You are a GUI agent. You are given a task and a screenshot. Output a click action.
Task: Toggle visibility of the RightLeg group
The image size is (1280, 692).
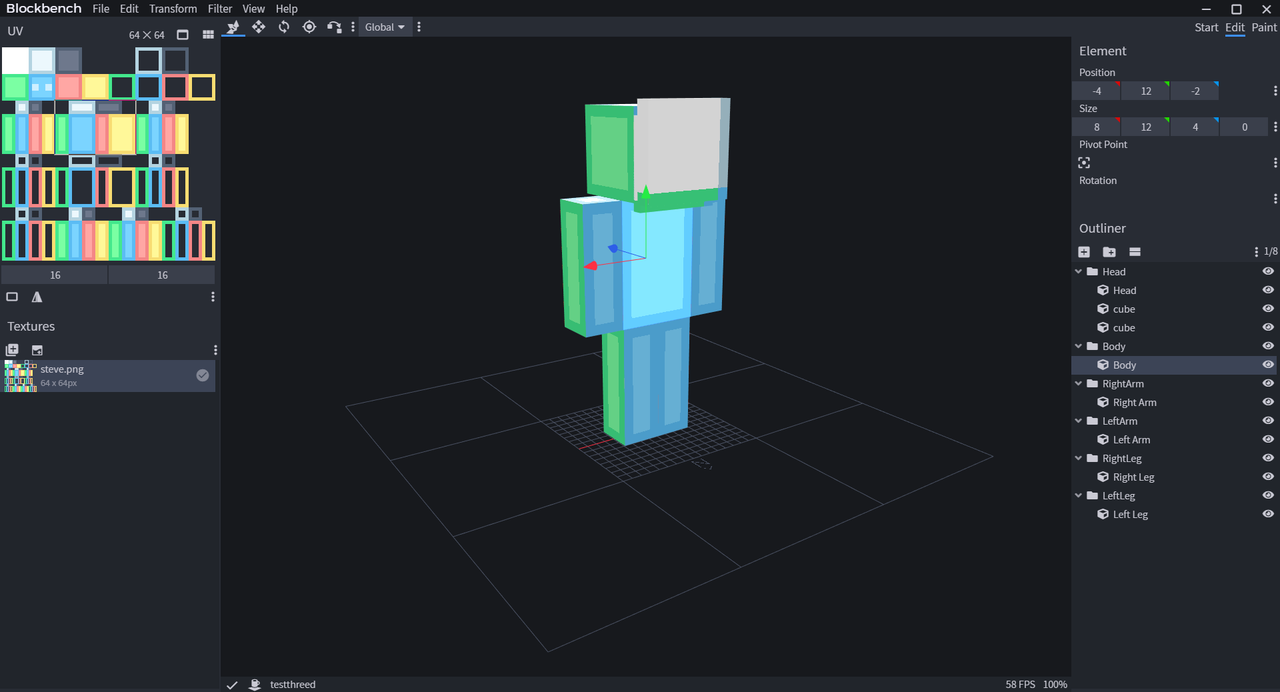pos(1268,458)
